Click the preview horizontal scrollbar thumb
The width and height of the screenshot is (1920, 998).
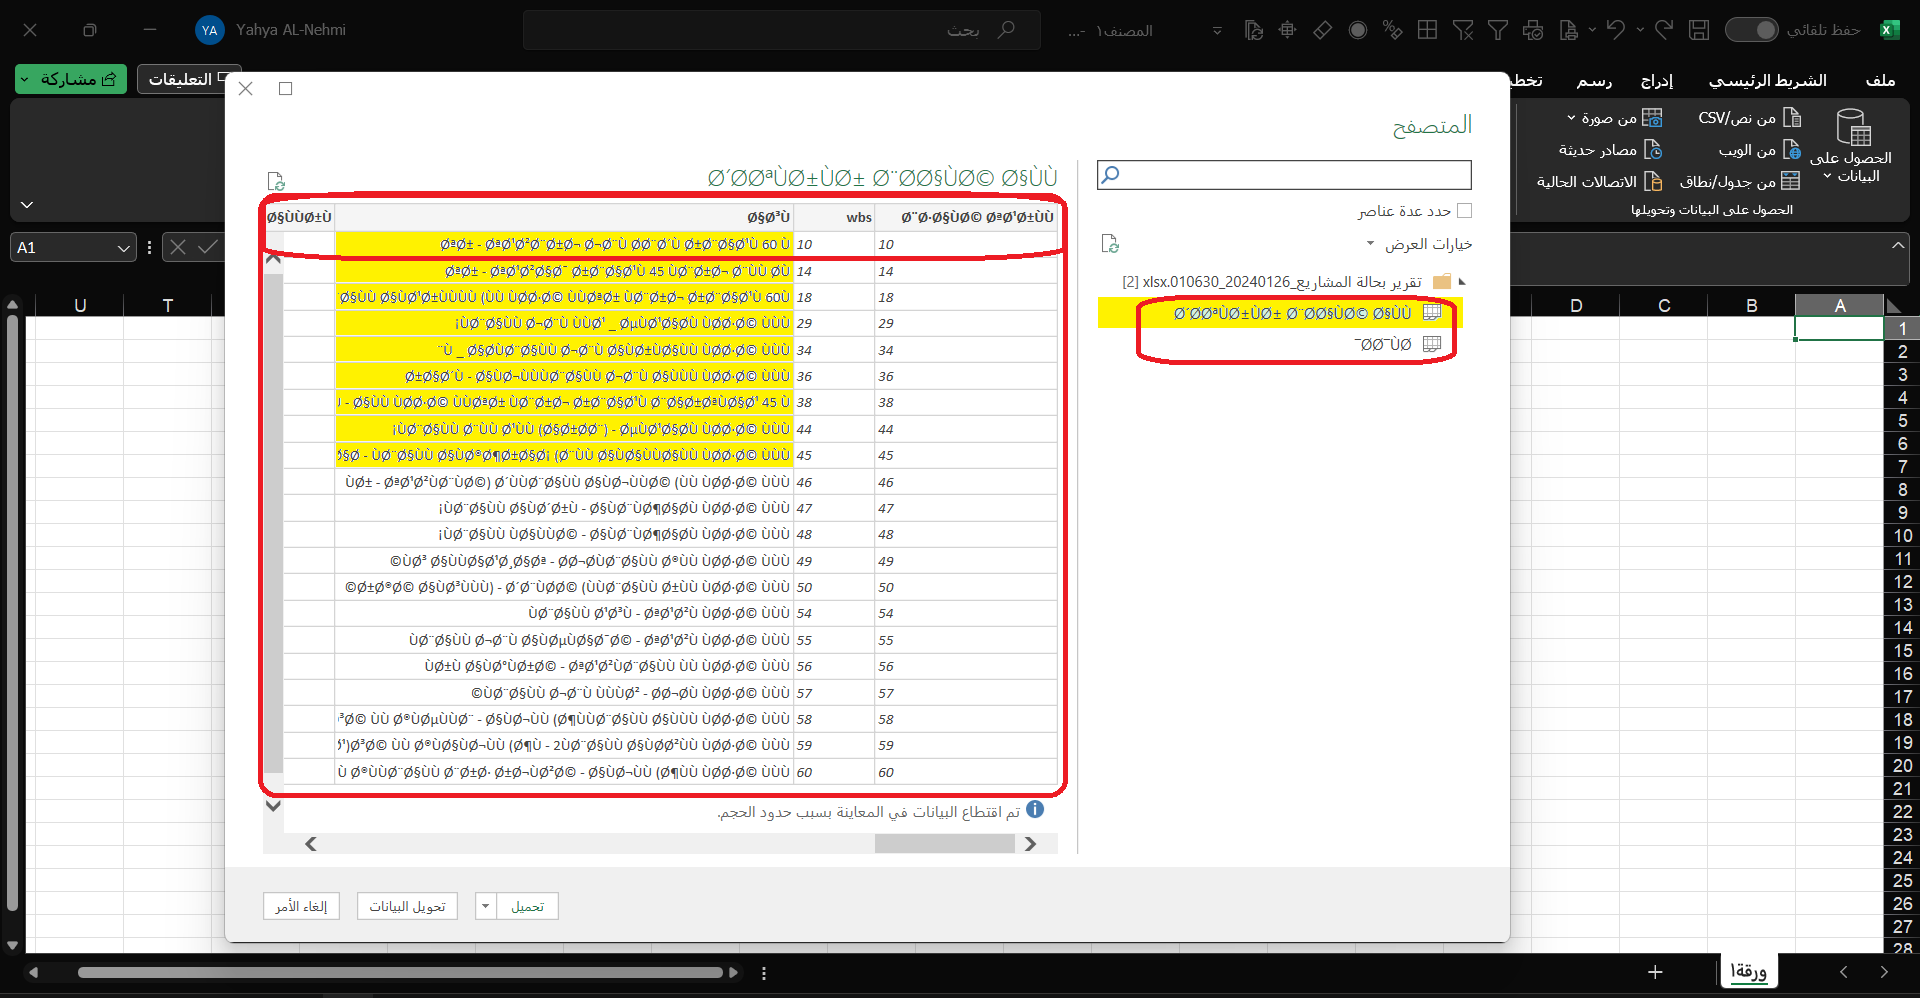pyautogui.click(x=944, y=844)
